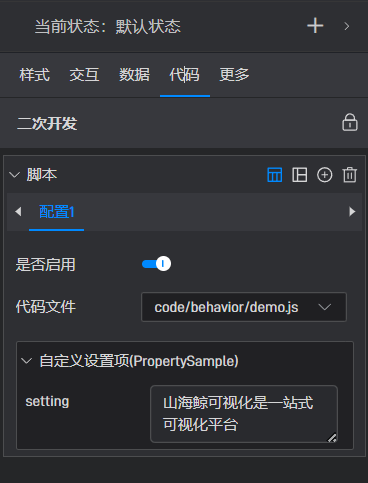Click the textarea resize handle corner
Image resolution: width=368 pixels, height=483 pixels.
[332, 437]
